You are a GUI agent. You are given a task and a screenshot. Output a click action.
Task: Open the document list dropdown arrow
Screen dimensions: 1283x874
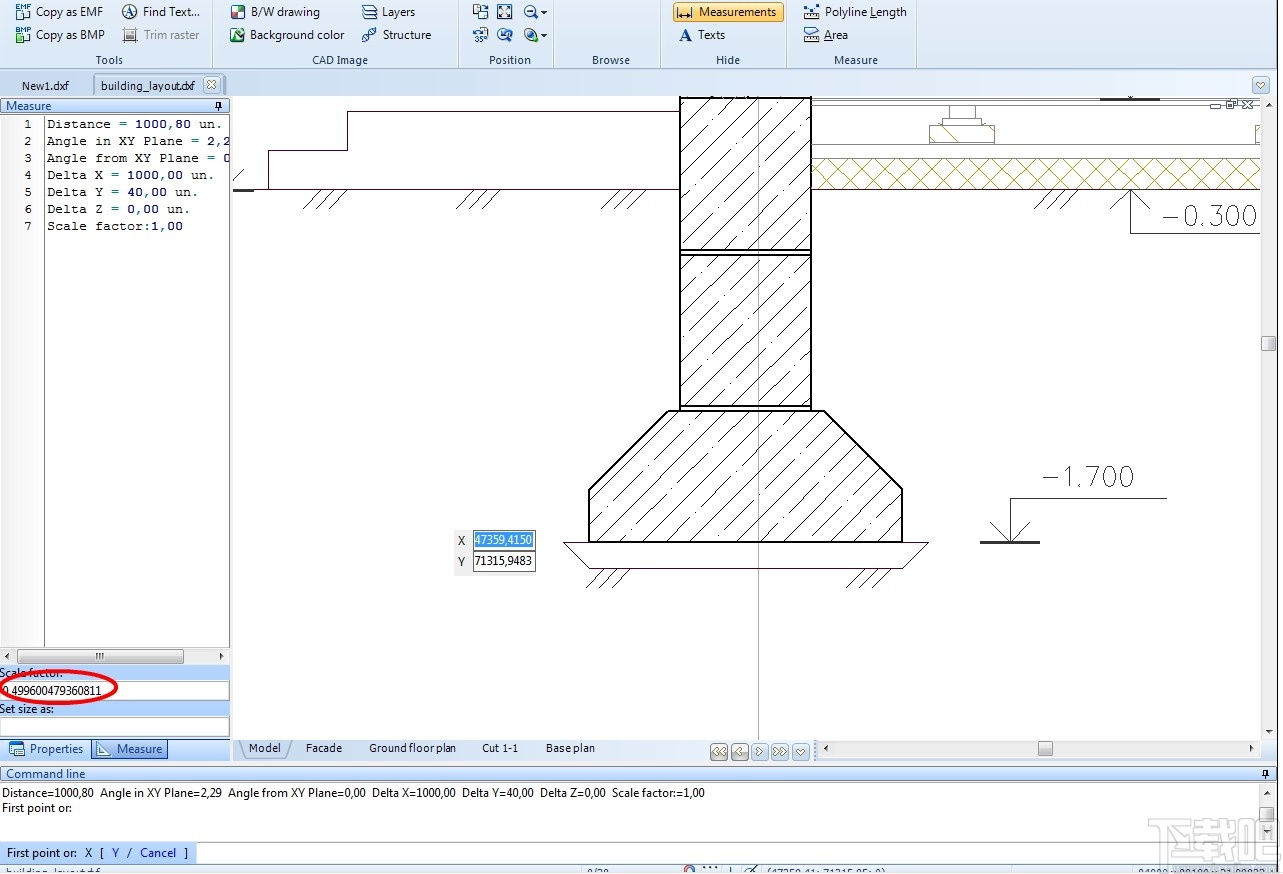click(x=1260, y=86)
